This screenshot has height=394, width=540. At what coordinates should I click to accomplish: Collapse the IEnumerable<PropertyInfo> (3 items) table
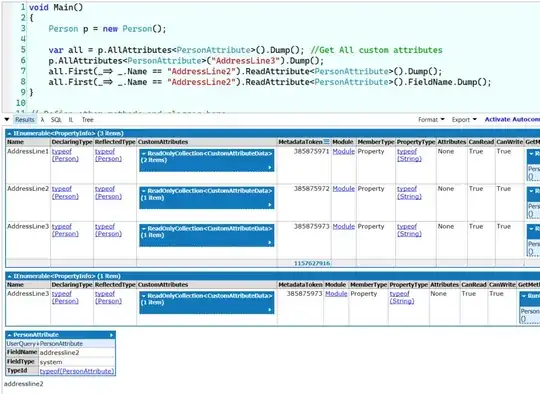coord(10,133)
